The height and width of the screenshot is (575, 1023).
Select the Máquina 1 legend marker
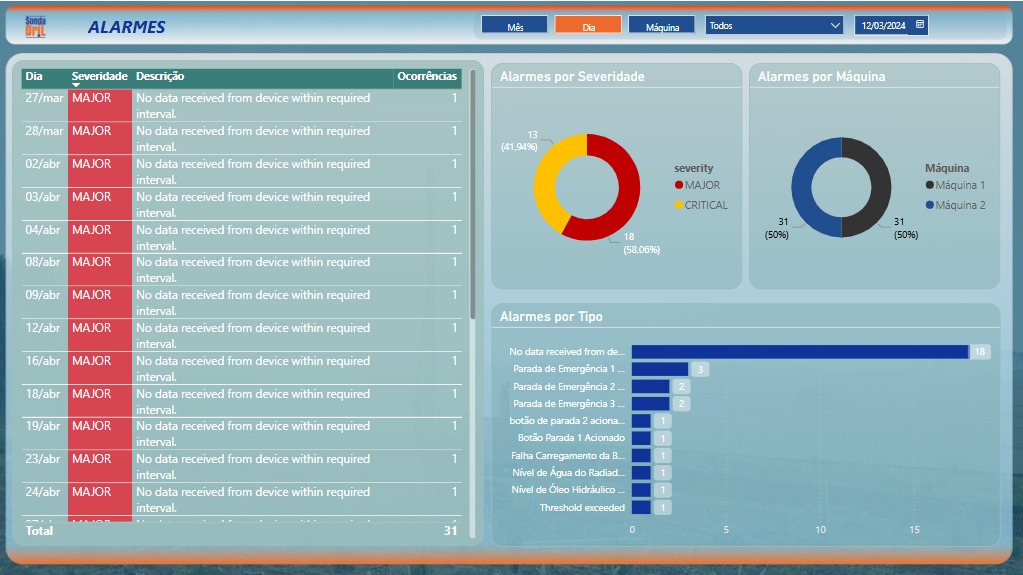(x=930, y=185)
